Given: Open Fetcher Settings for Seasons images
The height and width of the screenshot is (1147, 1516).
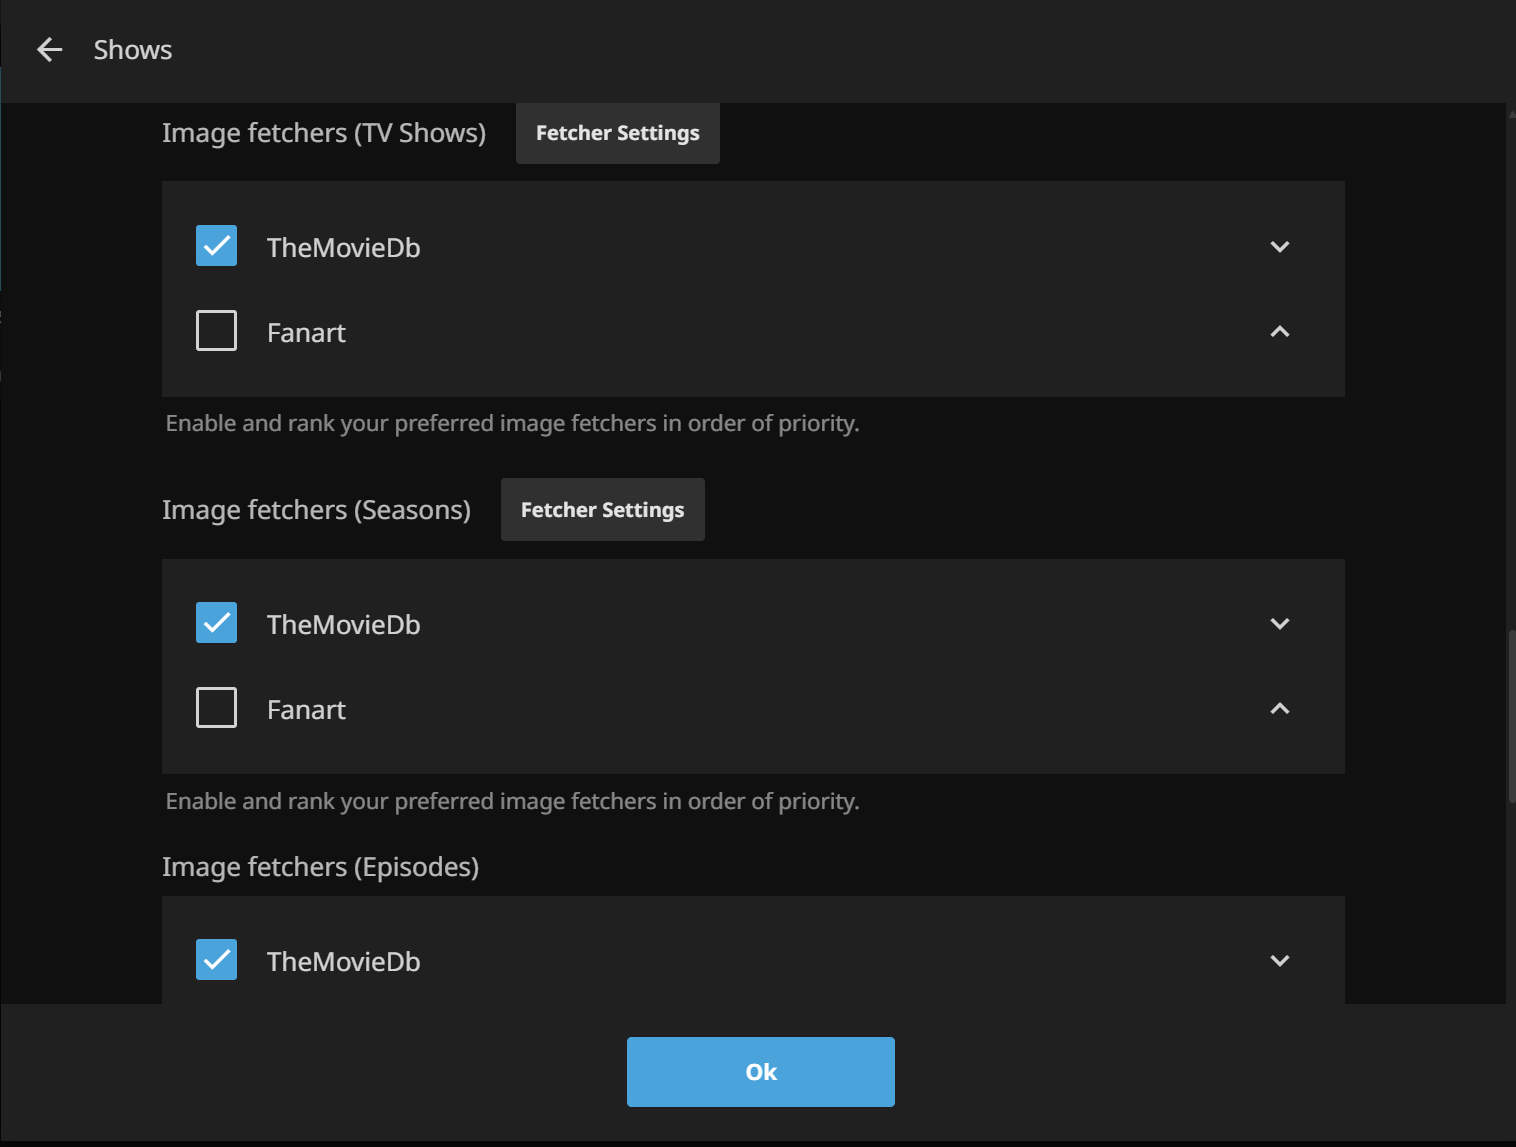Looking at the screenshot, I should [x=602, y=510].
